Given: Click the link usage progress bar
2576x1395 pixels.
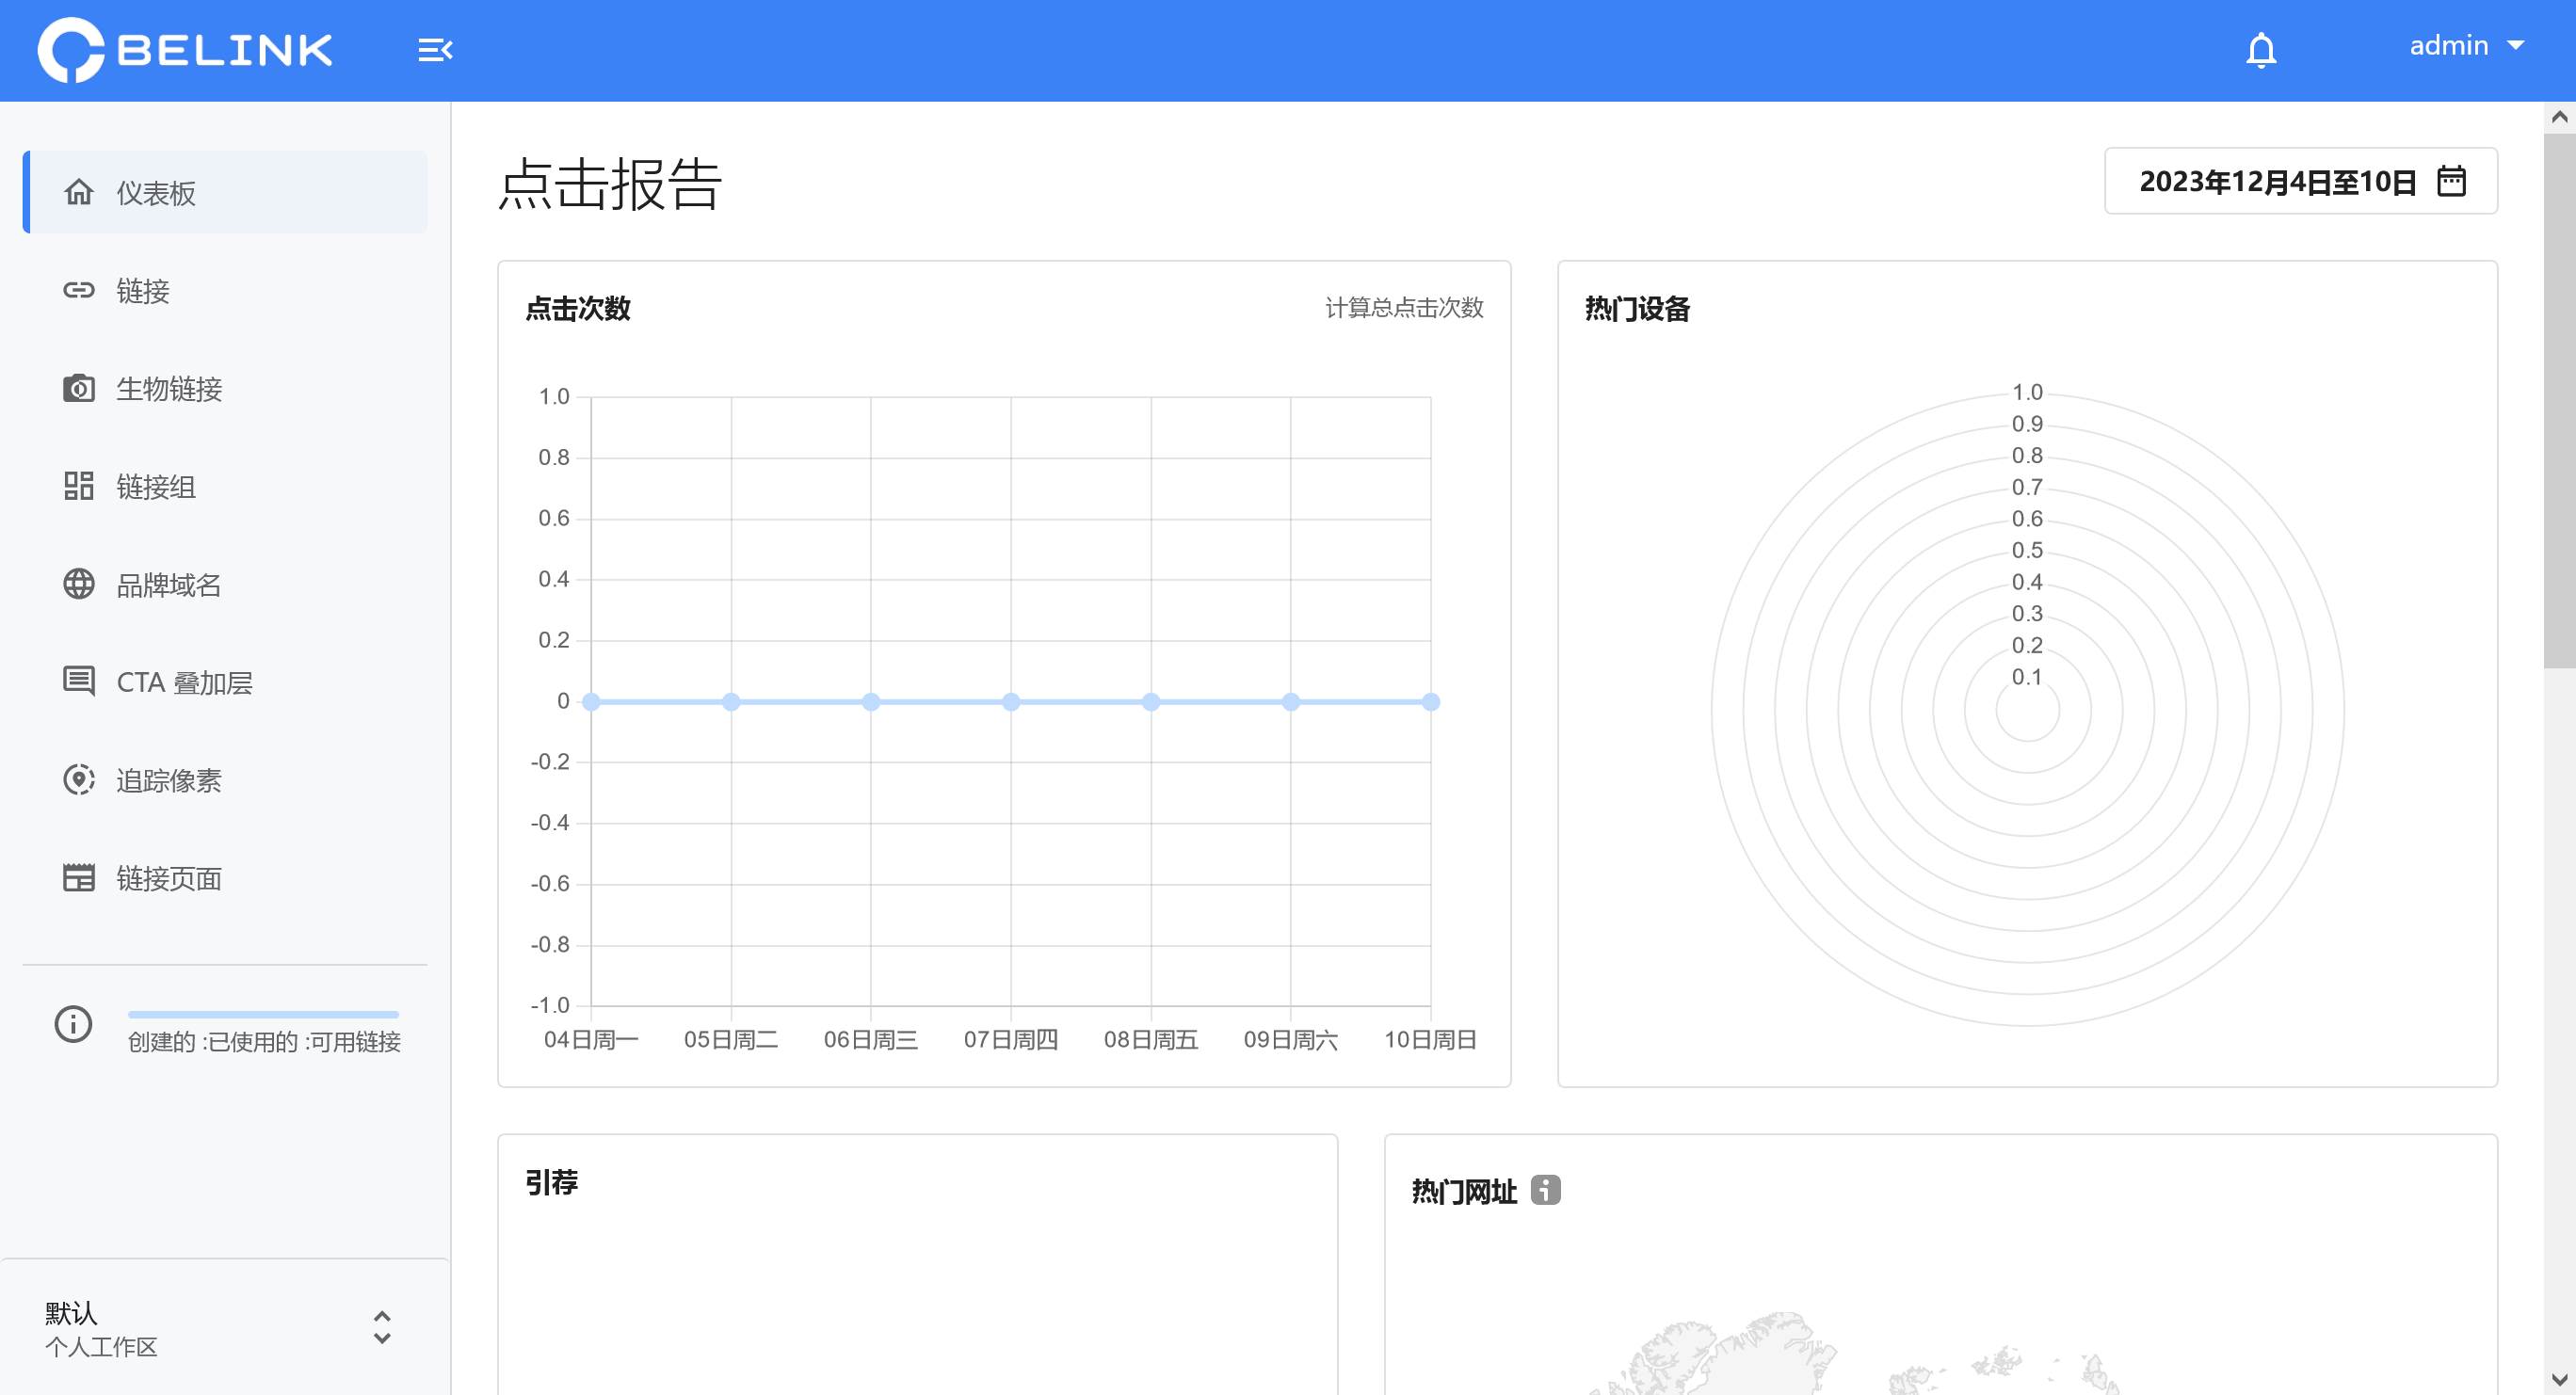Looking at the screenshot, I should pos(263,1014).
